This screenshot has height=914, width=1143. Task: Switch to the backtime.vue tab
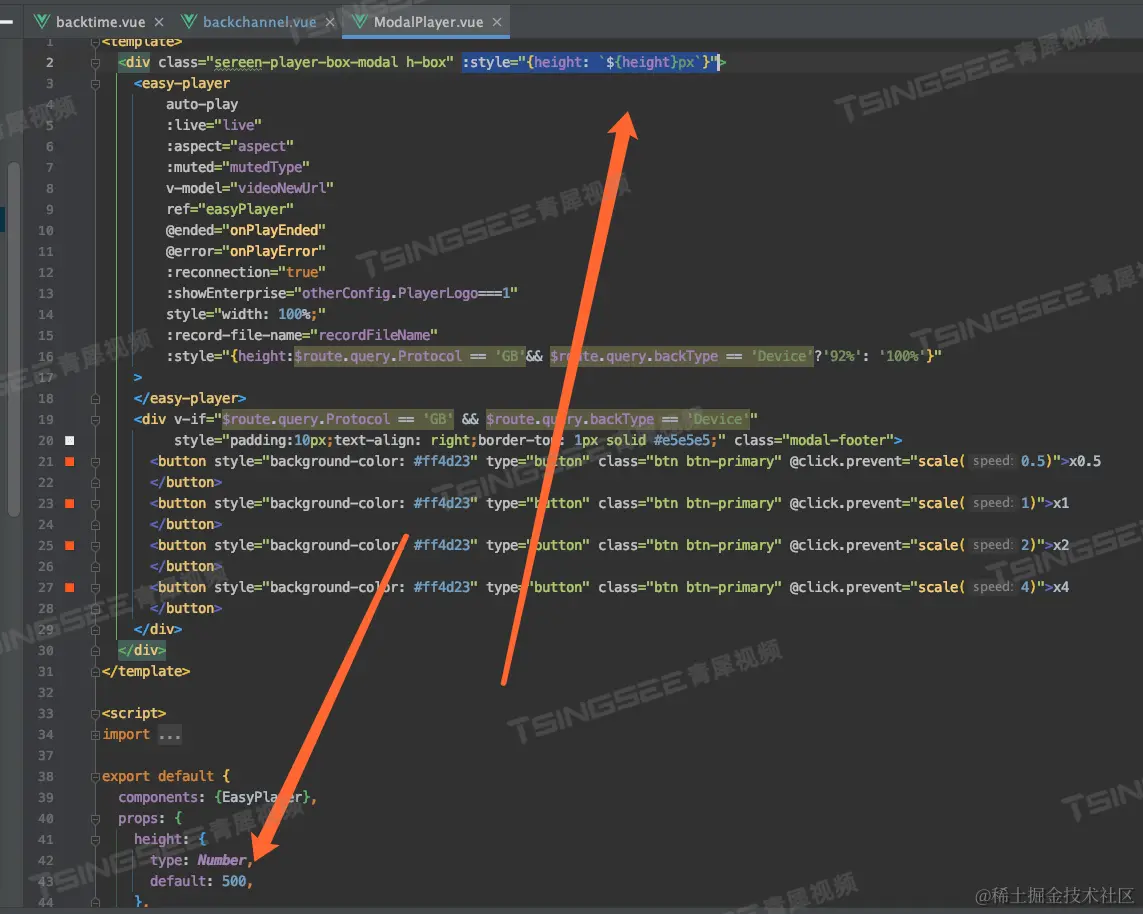click(100, 22)
